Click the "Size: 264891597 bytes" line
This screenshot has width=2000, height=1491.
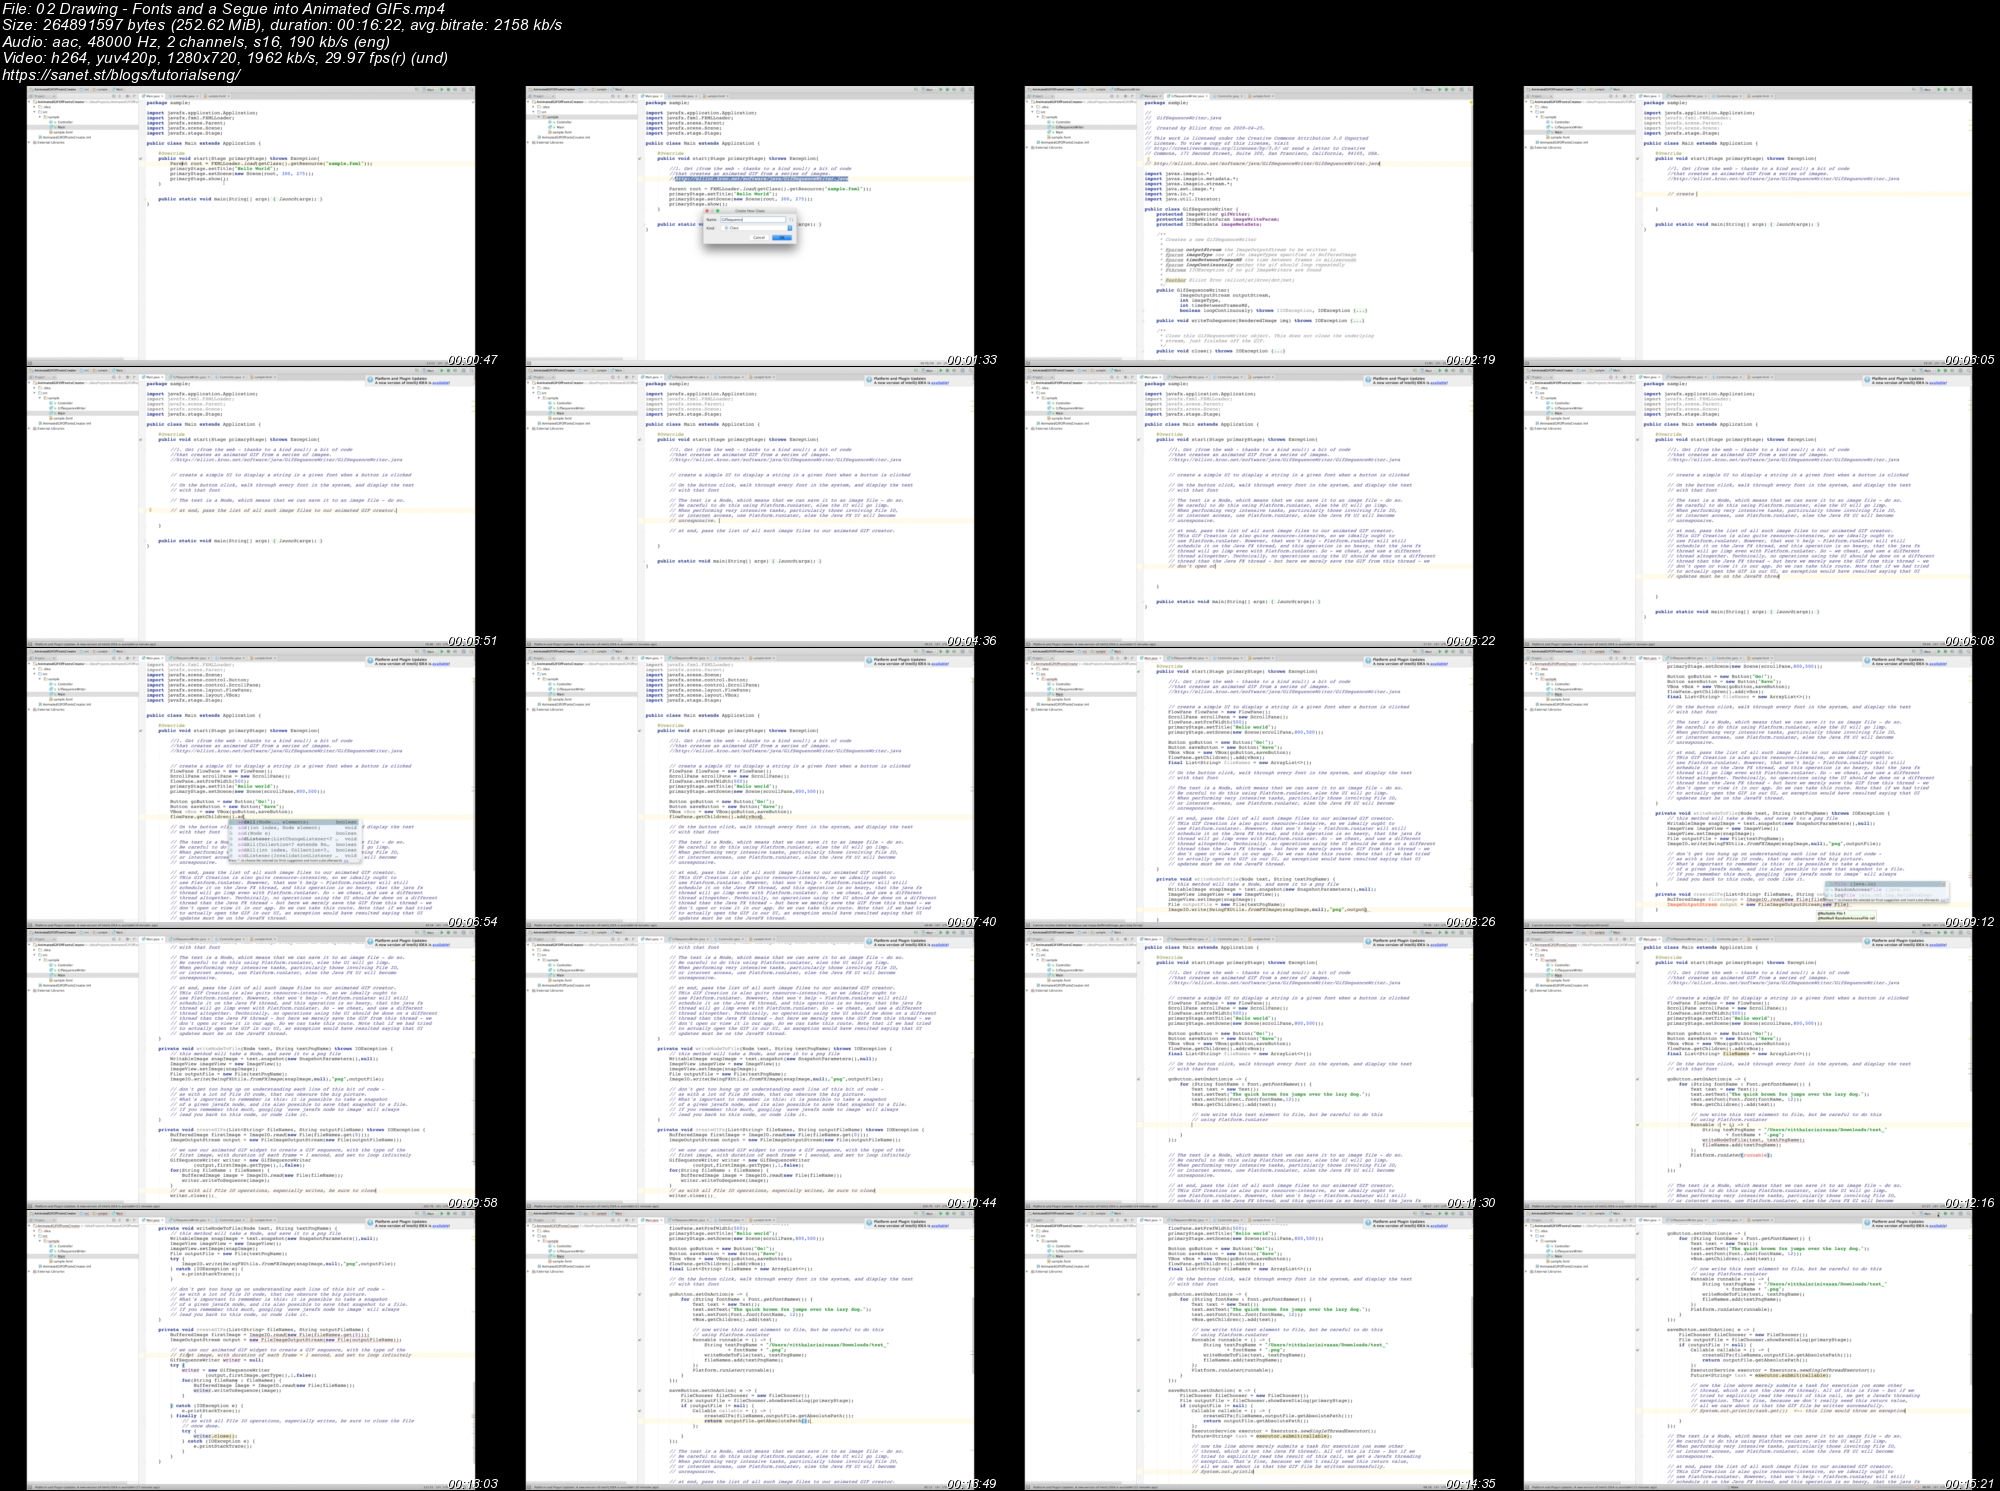(x=283, y=25)
